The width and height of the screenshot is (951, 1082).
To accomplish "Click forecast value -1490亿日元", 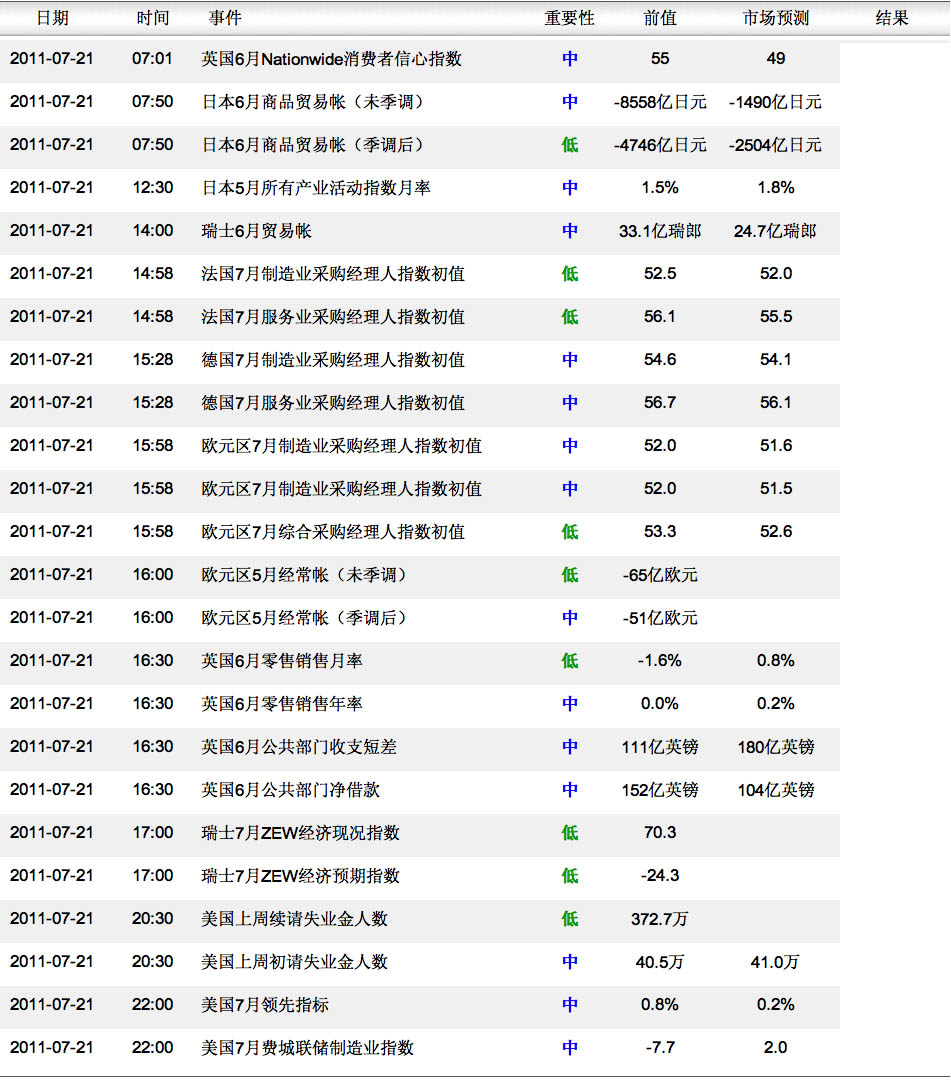I will (776, 102).
